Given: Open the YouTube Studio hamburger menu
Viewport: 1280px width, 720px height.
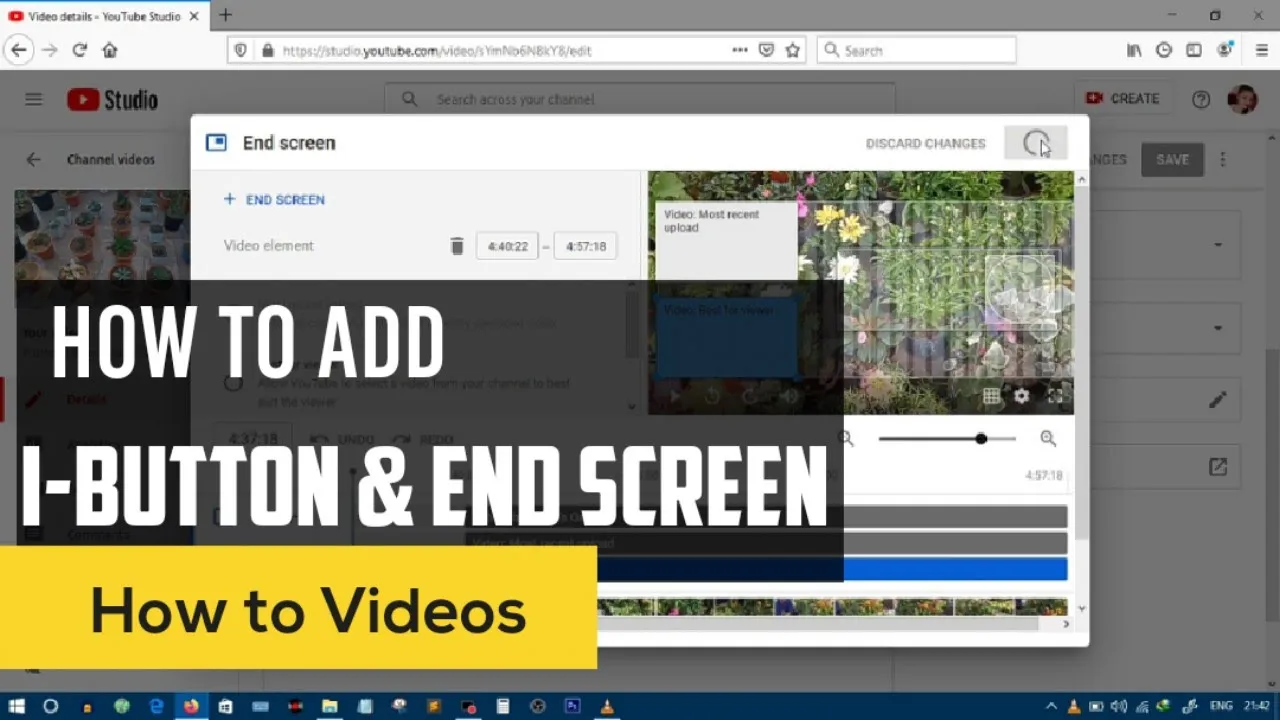Looking at the screenshot, I should pos(34,99).
